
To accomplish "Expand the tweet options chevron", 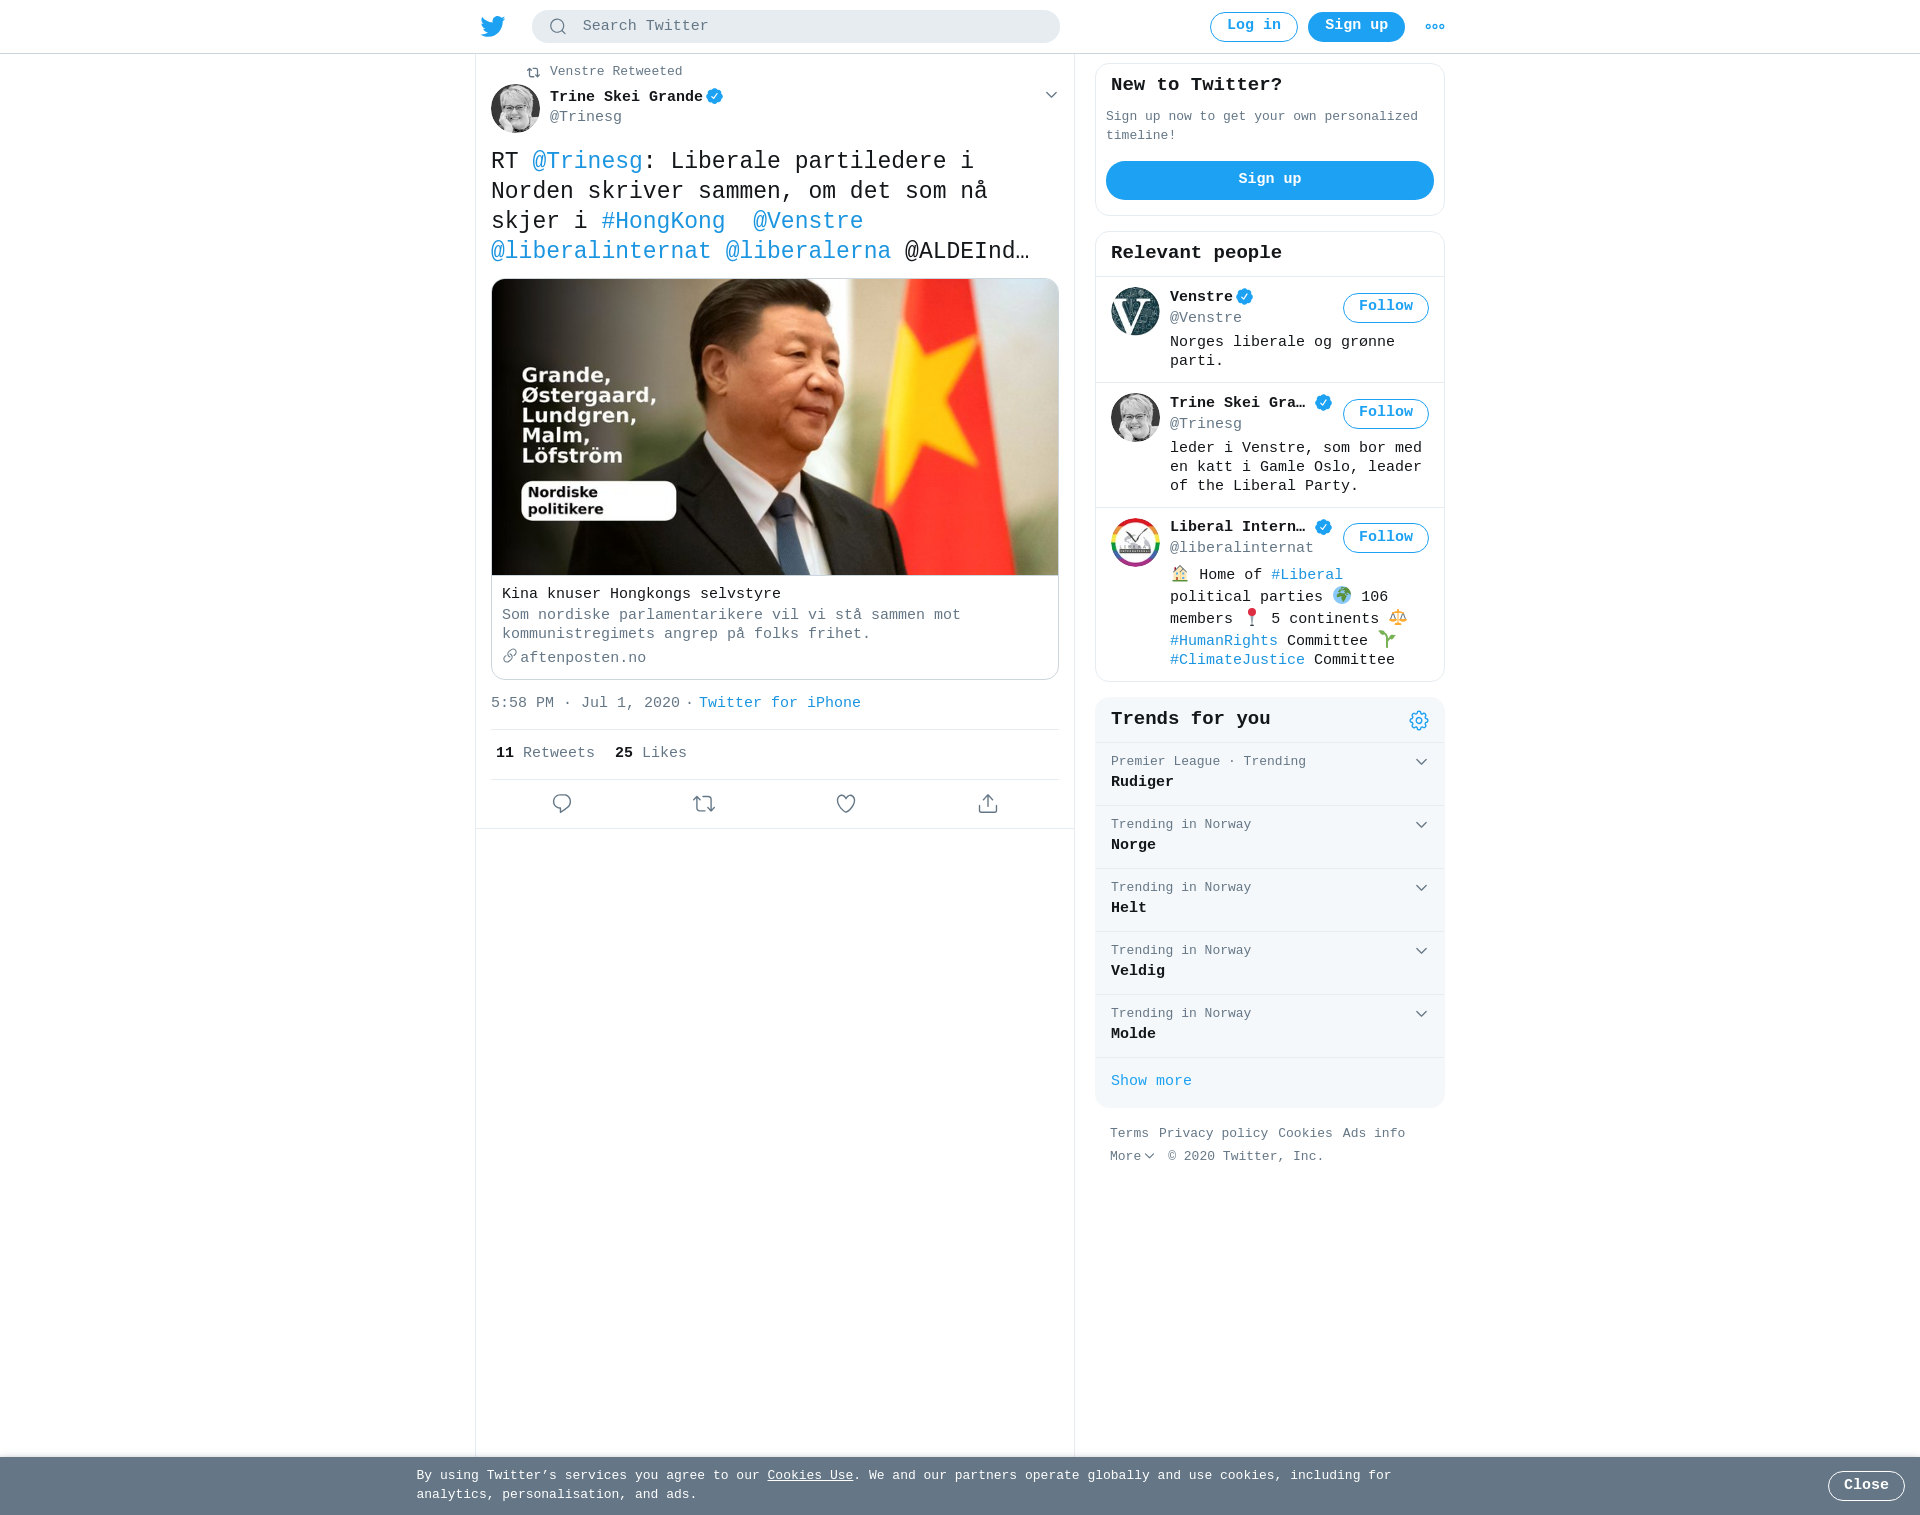I will [x=1051, y=95].
